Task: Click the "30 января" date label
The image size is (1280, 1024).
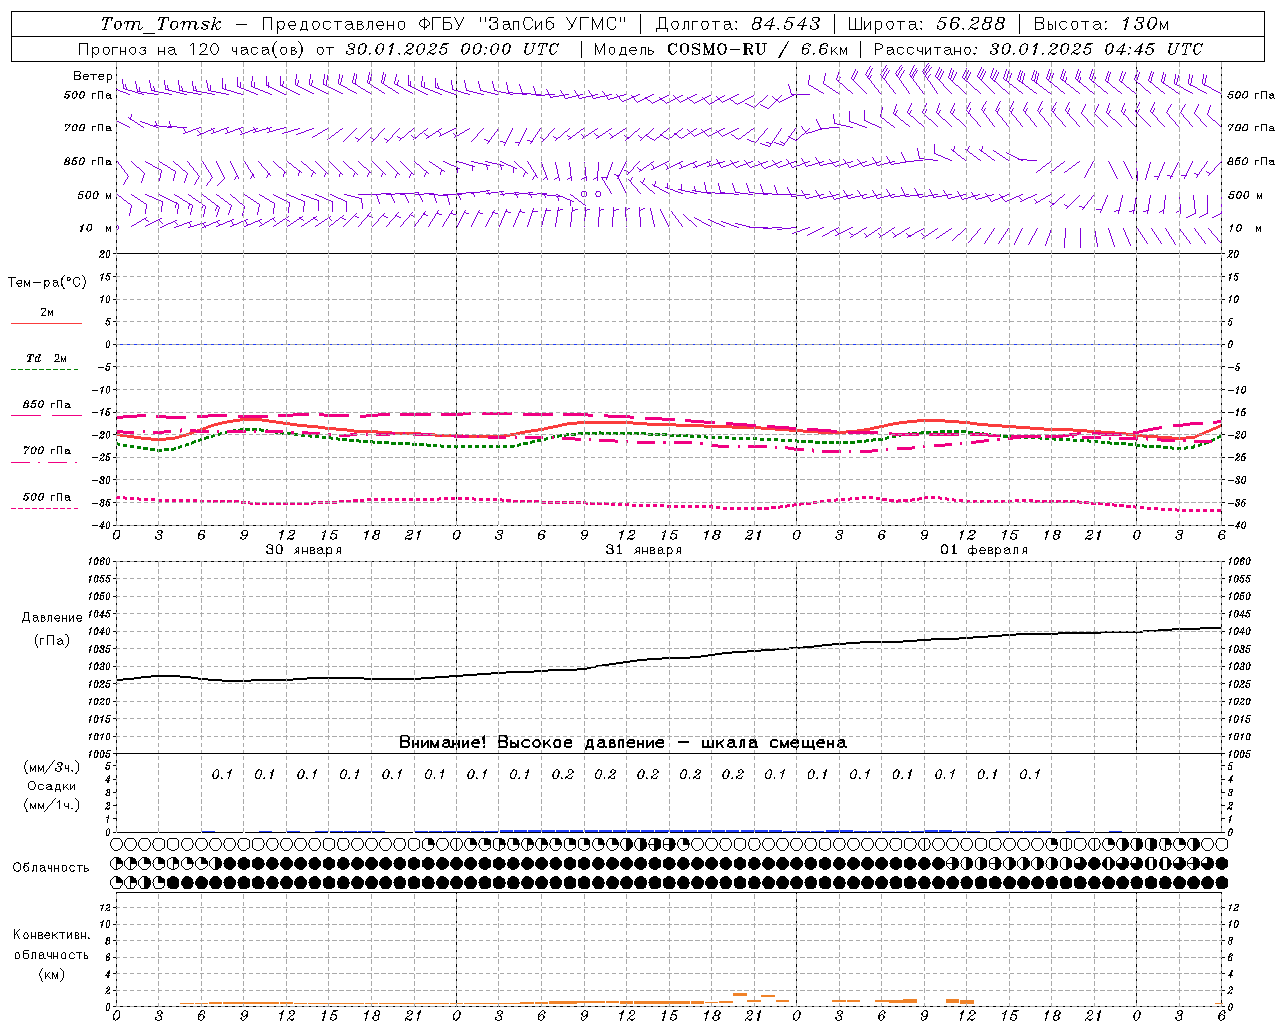Action: 304,550
